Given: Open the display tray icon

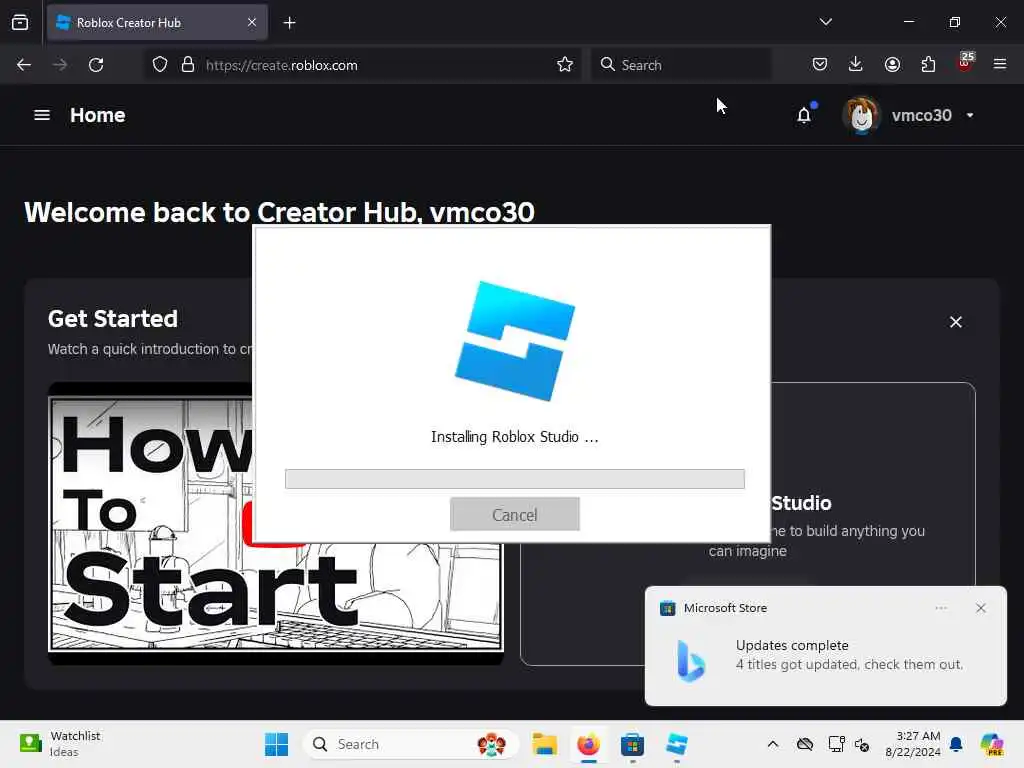Looking at the screenshot, I should tap(835, 744).
